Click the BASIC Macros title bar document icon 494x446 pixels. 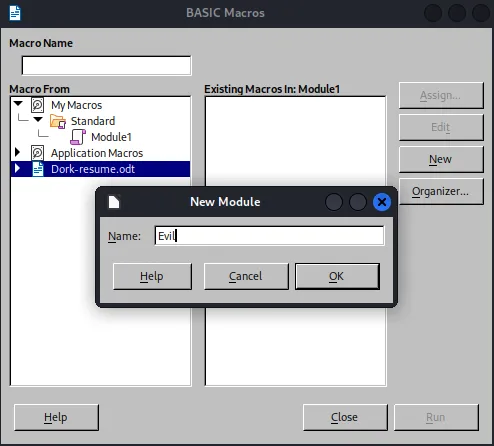coord(15,13)
